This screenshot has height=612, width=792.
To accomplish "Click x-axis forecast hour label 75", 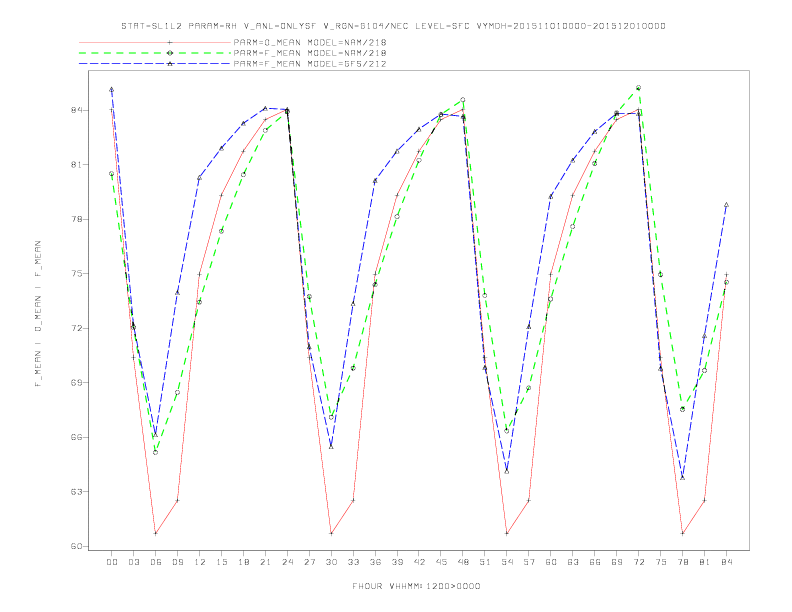I will point(661,562).
